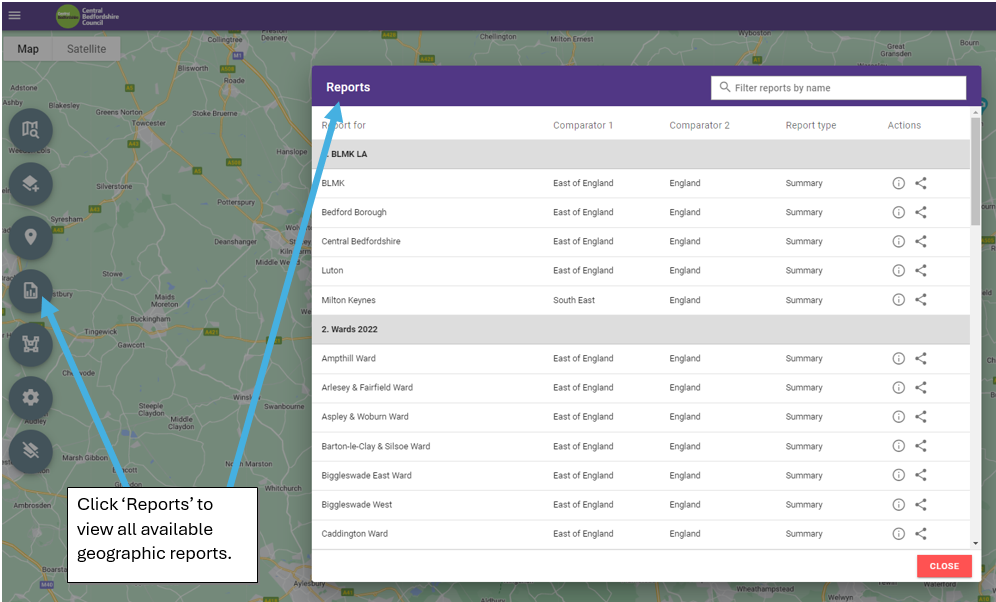Open the settings gear in the sidebar
The height and width of the screenshot is (602, 996).
point(30,398)
